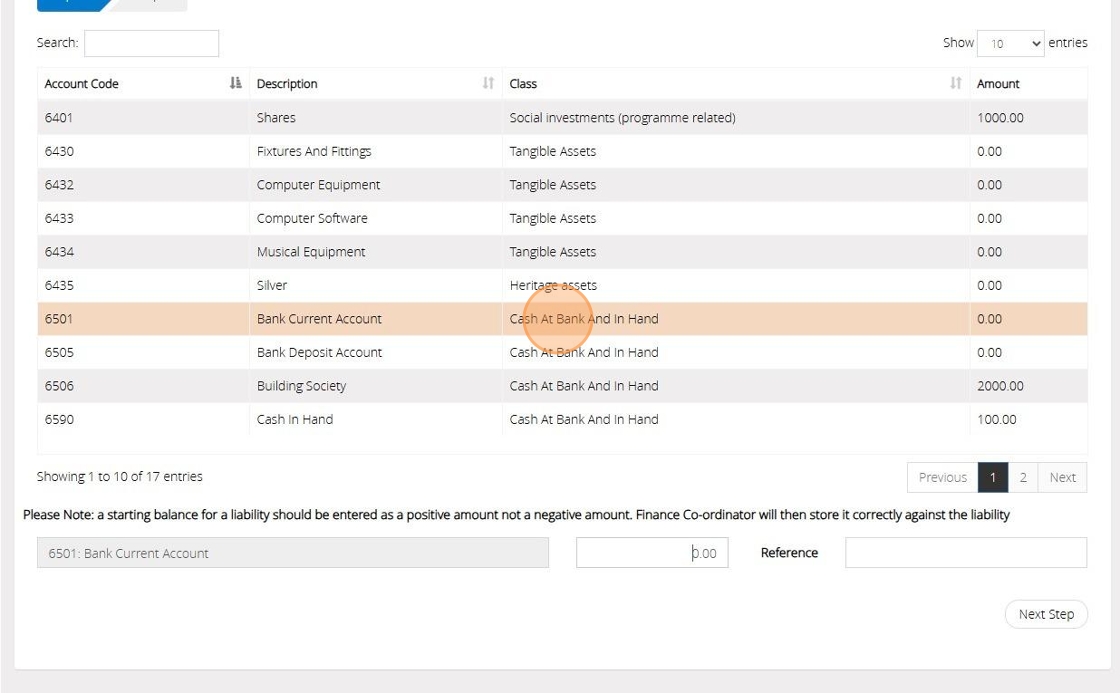
Task: Focus the Search text box
Action: 151,43
